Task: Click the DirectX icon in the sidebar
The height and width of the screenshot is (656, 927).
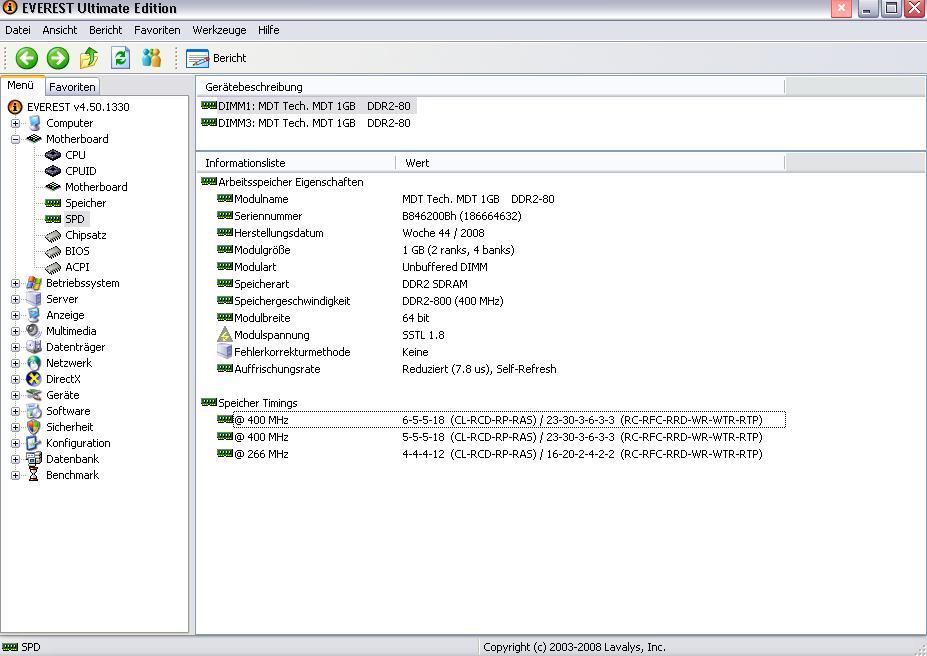Action: point(35,379)
